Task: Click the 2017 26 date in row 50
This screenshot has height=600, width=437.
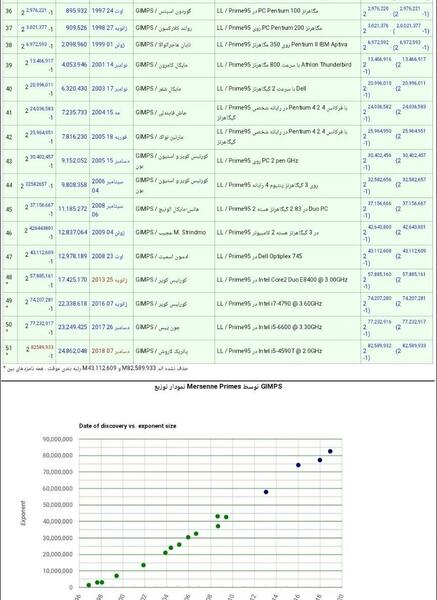Action: coord(111,327)
